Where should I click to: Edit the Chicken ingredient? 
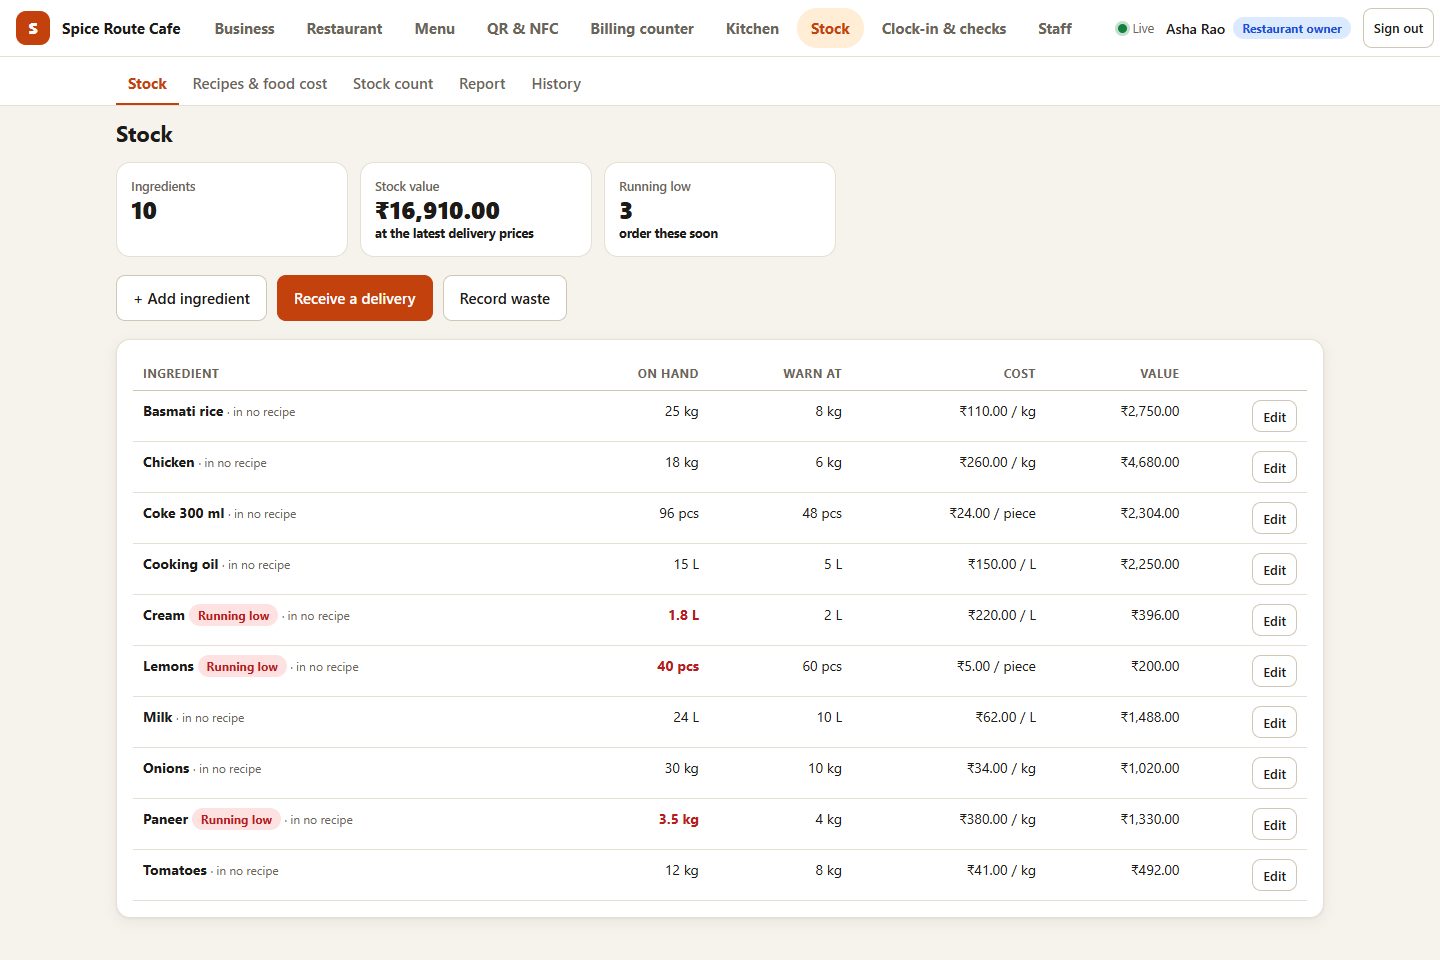(x=1274, y=468)
